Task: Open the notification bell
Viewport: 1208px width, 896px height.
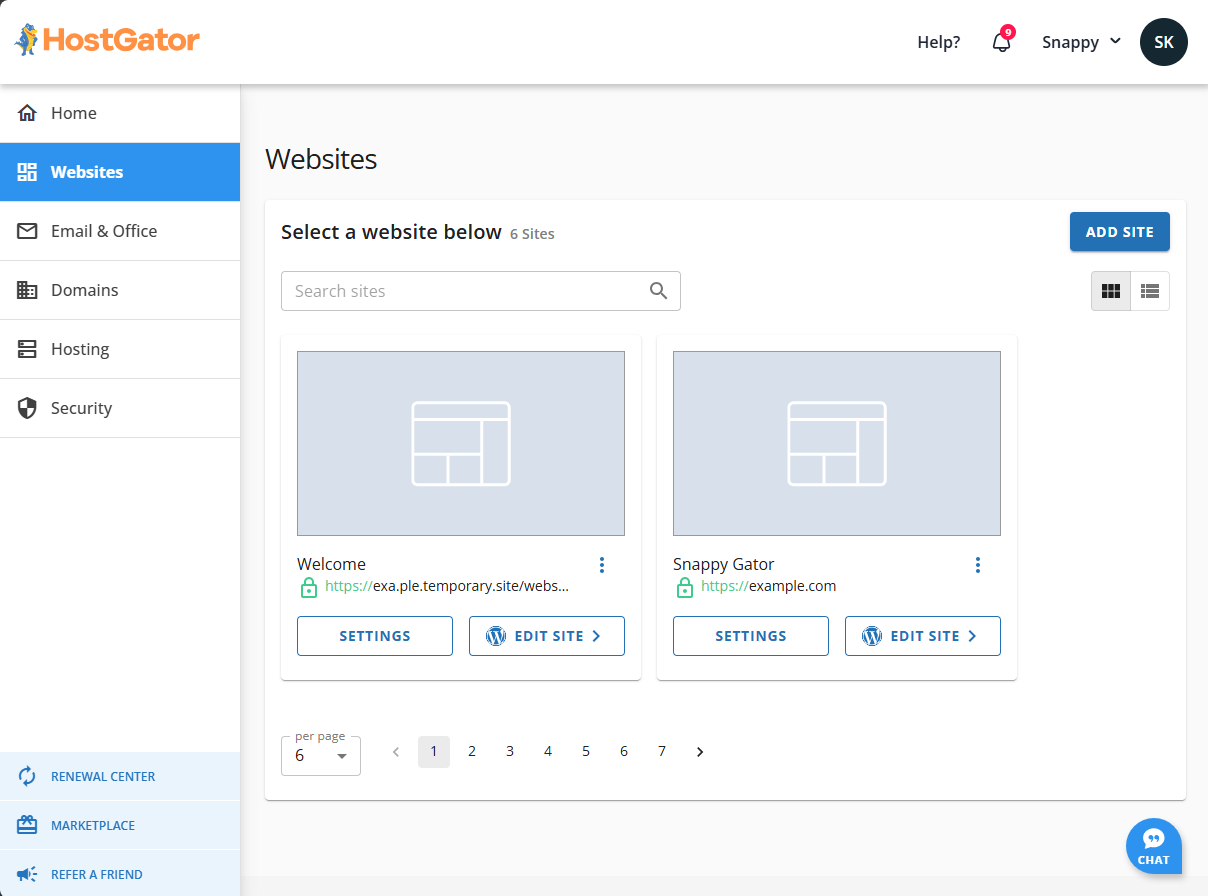Action: pyautogui.click(x=1001, y=42)
